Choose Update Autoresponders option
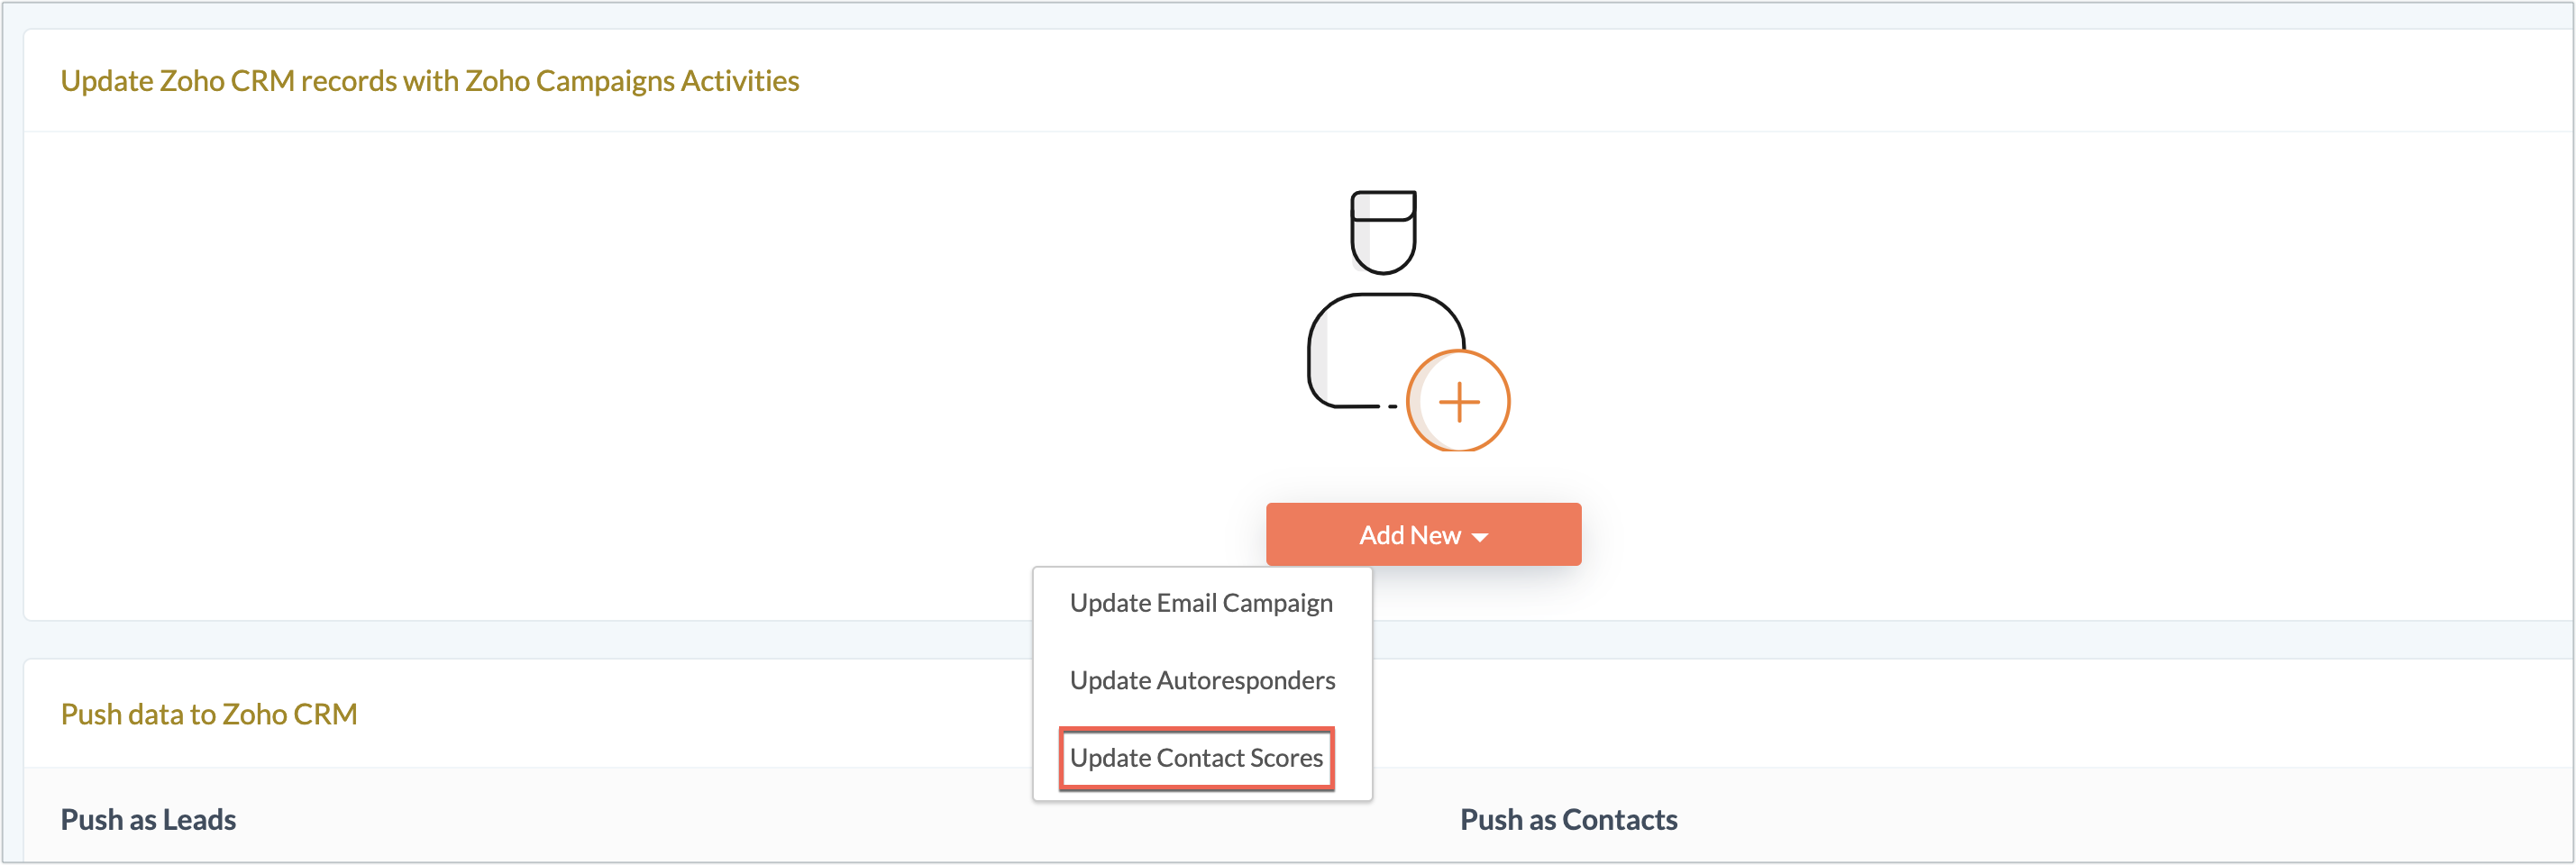Image resolution: width=2576 pixels, height=865 pixels. click(x=1202, y=680)
